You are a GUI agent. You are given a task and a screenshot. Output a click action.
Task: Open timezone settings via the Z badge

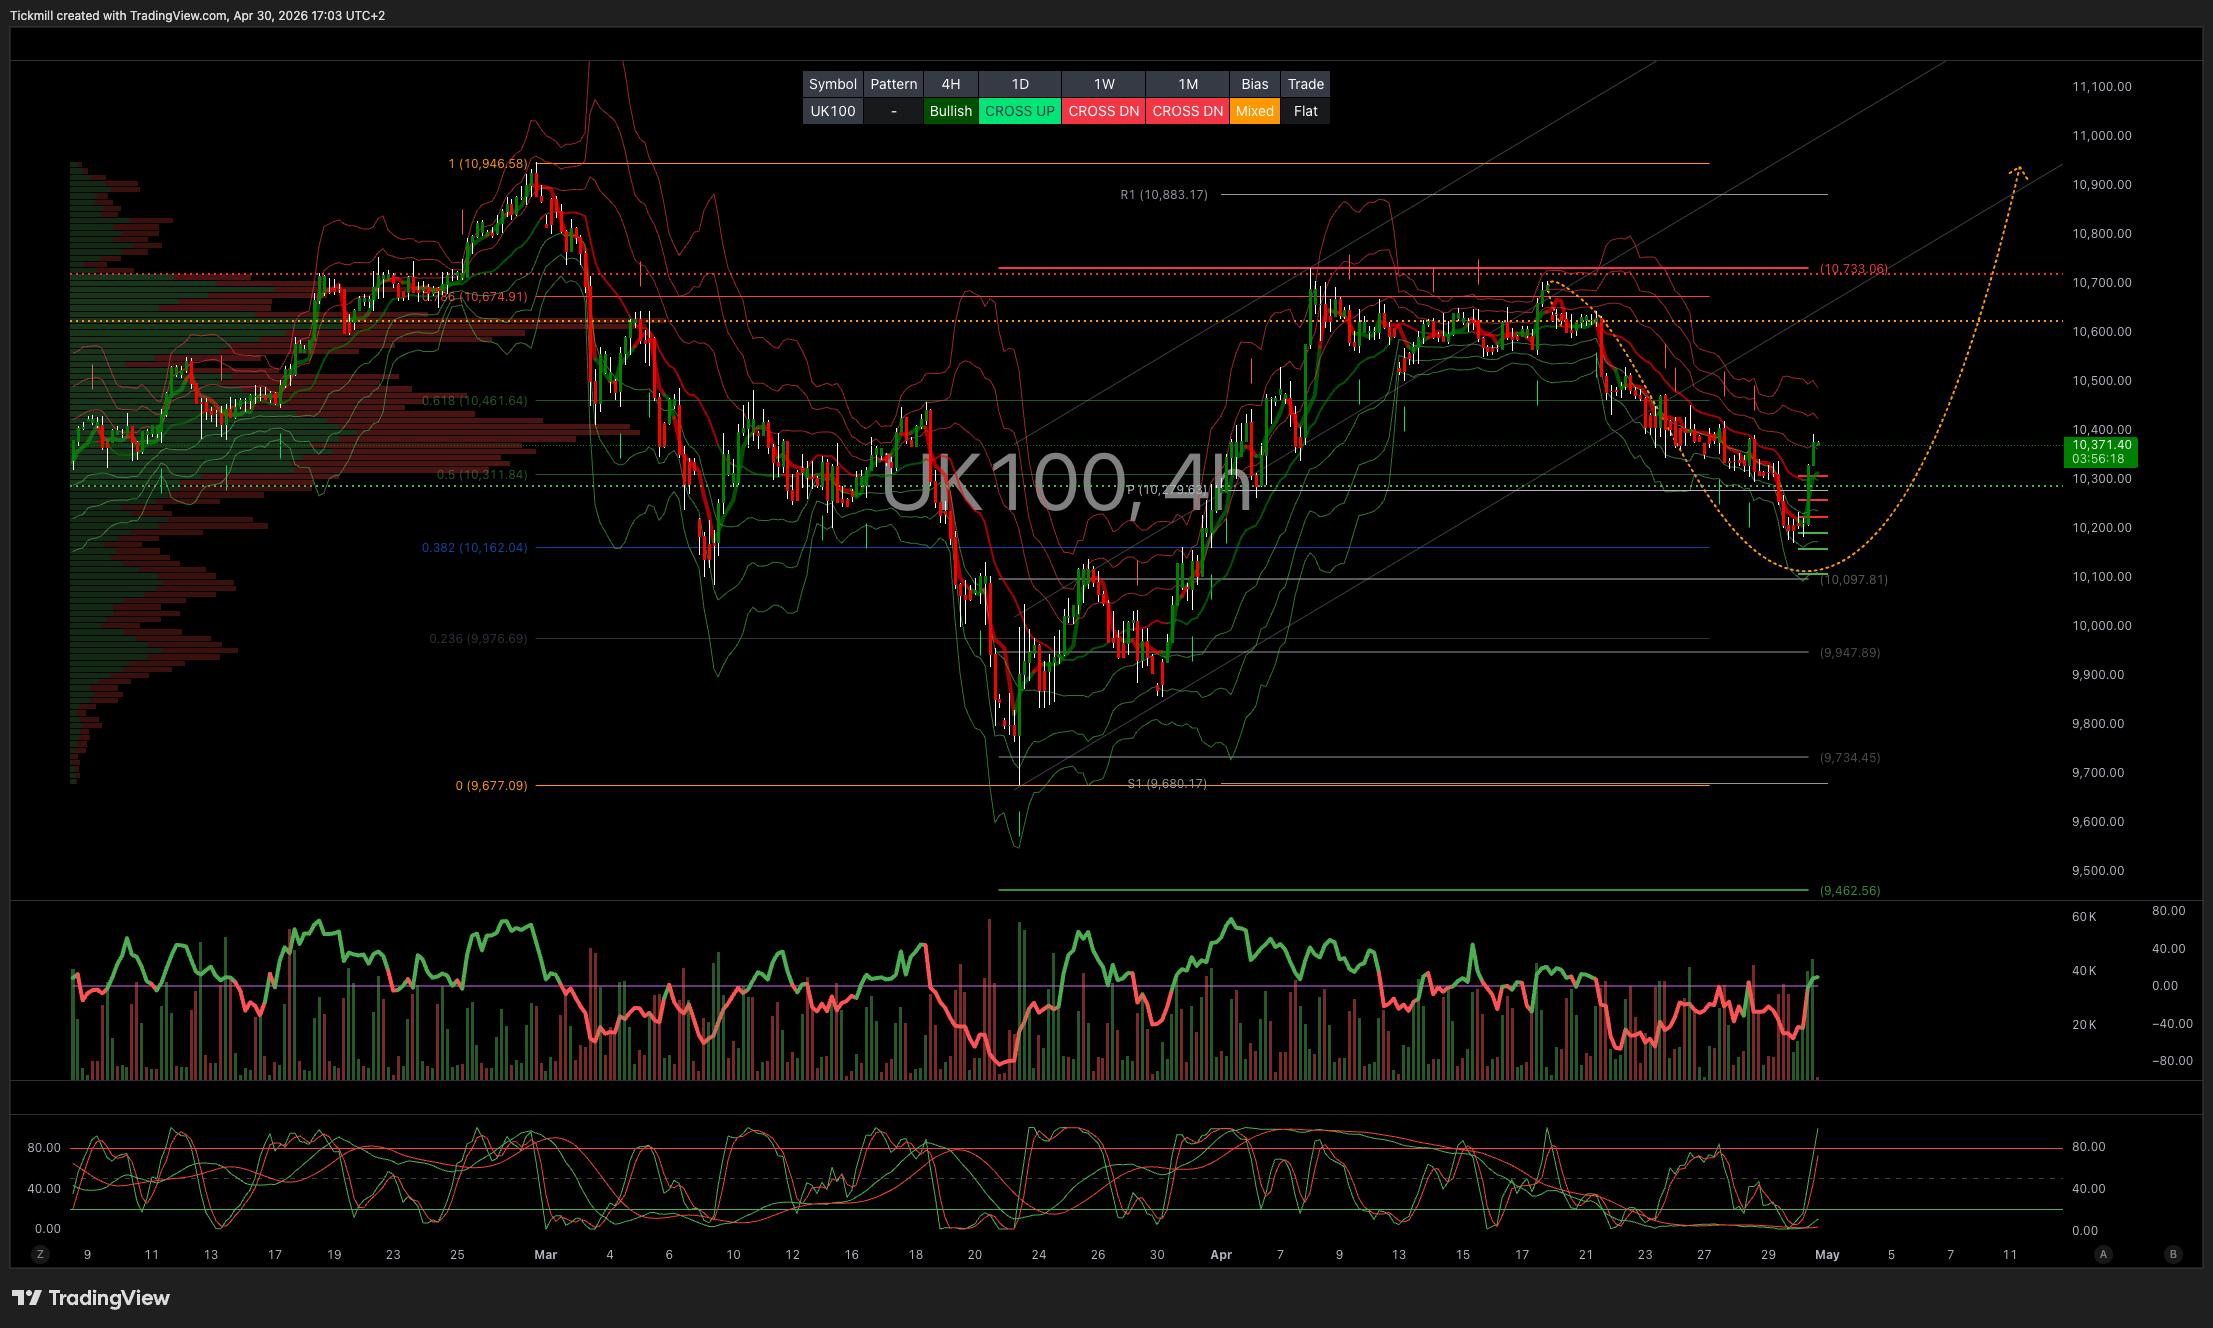(x=39, y=1253)
